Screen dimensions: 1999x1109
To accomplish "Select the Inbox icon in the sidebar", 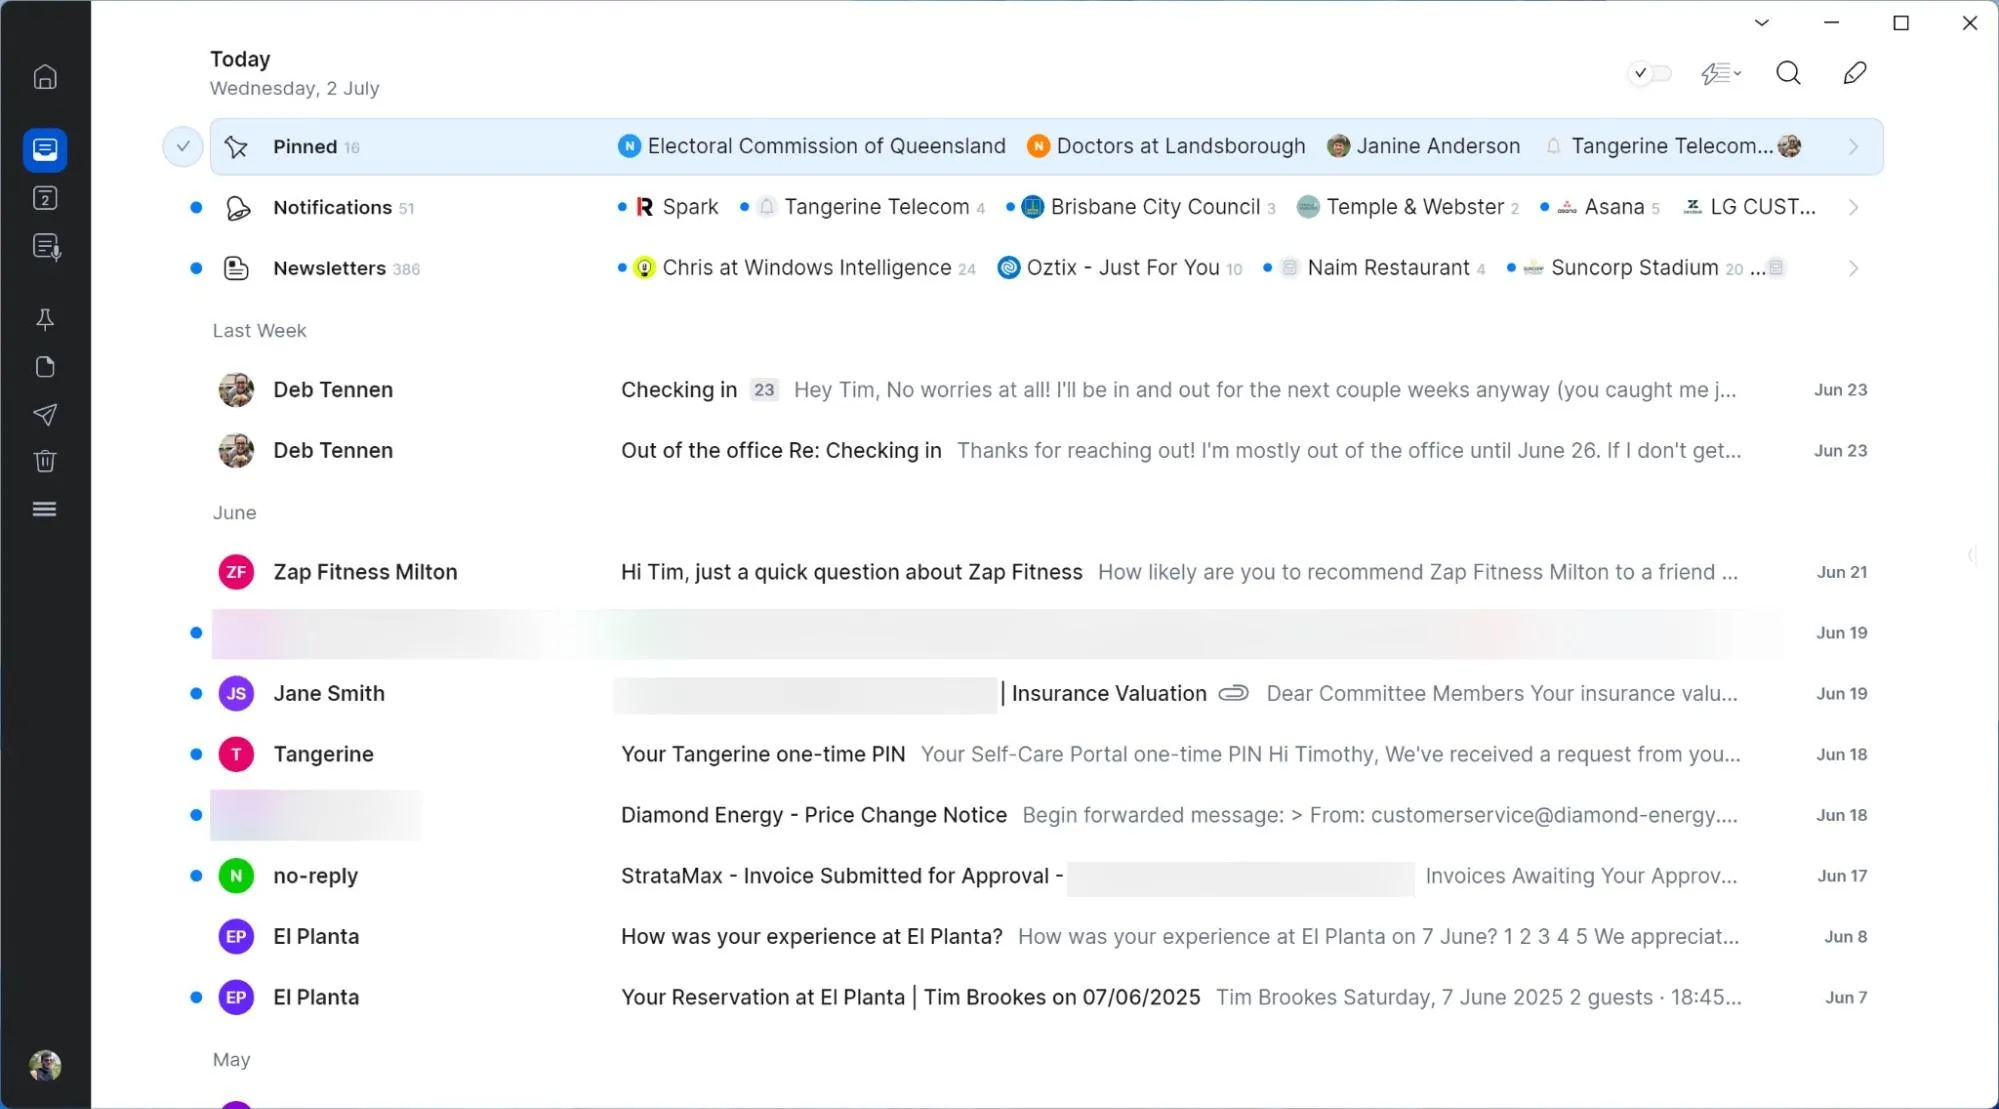I will (x=45, y=150).
